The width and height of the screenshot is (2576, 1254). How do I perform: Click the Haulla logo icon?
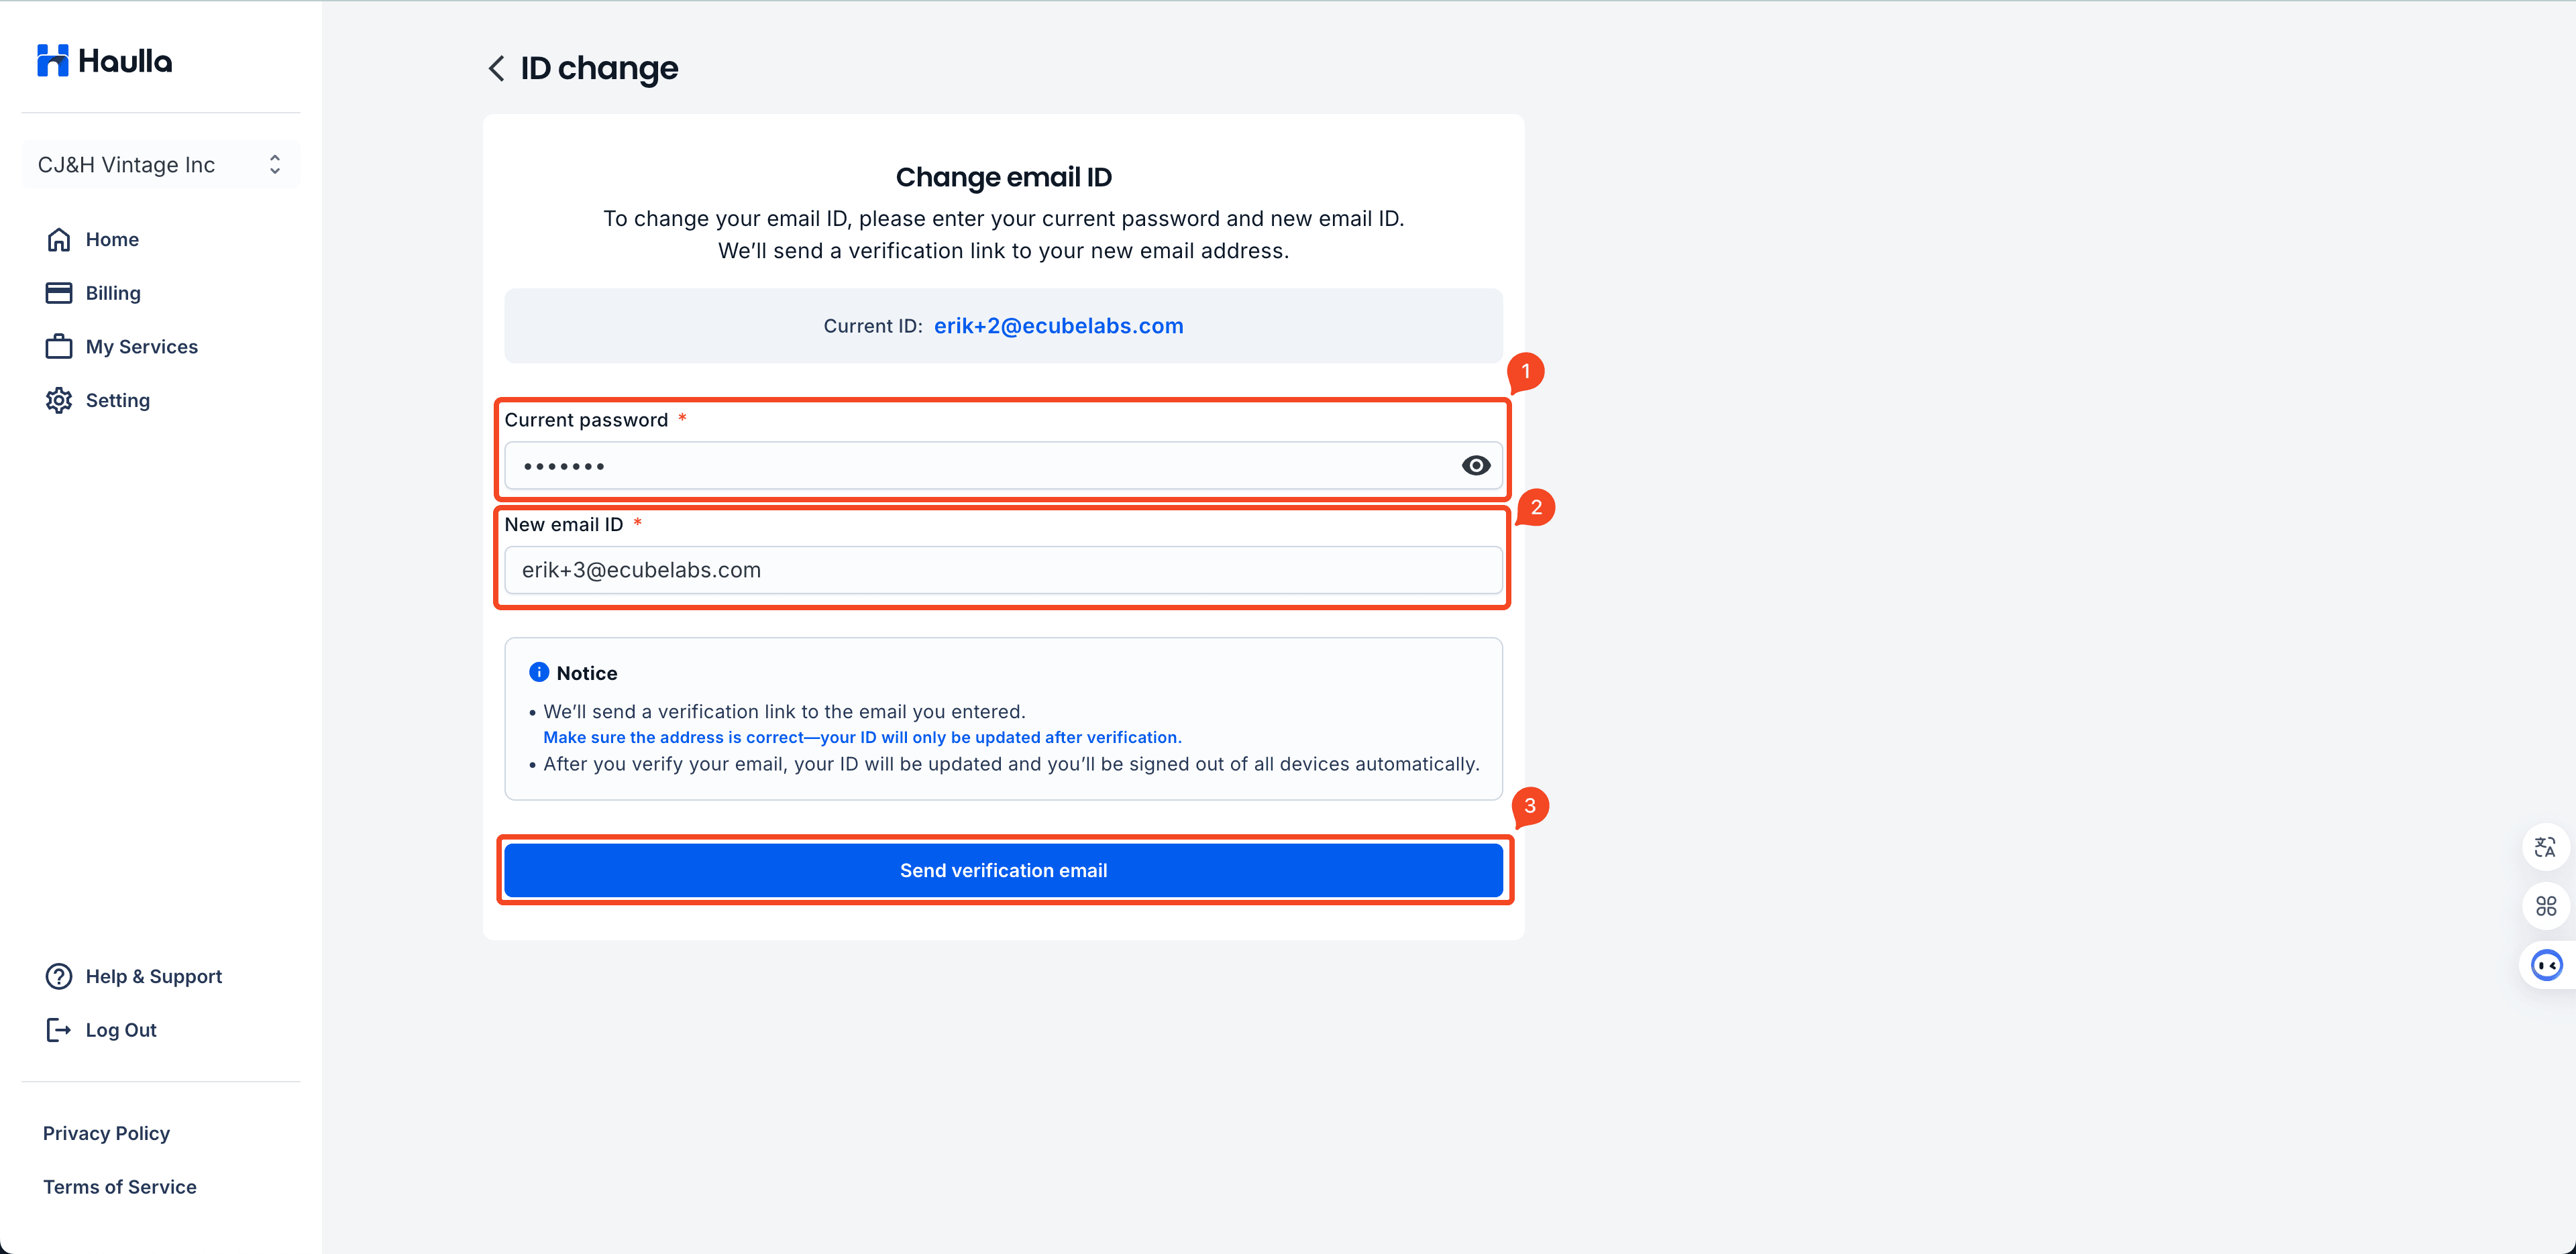click(52, 60)
